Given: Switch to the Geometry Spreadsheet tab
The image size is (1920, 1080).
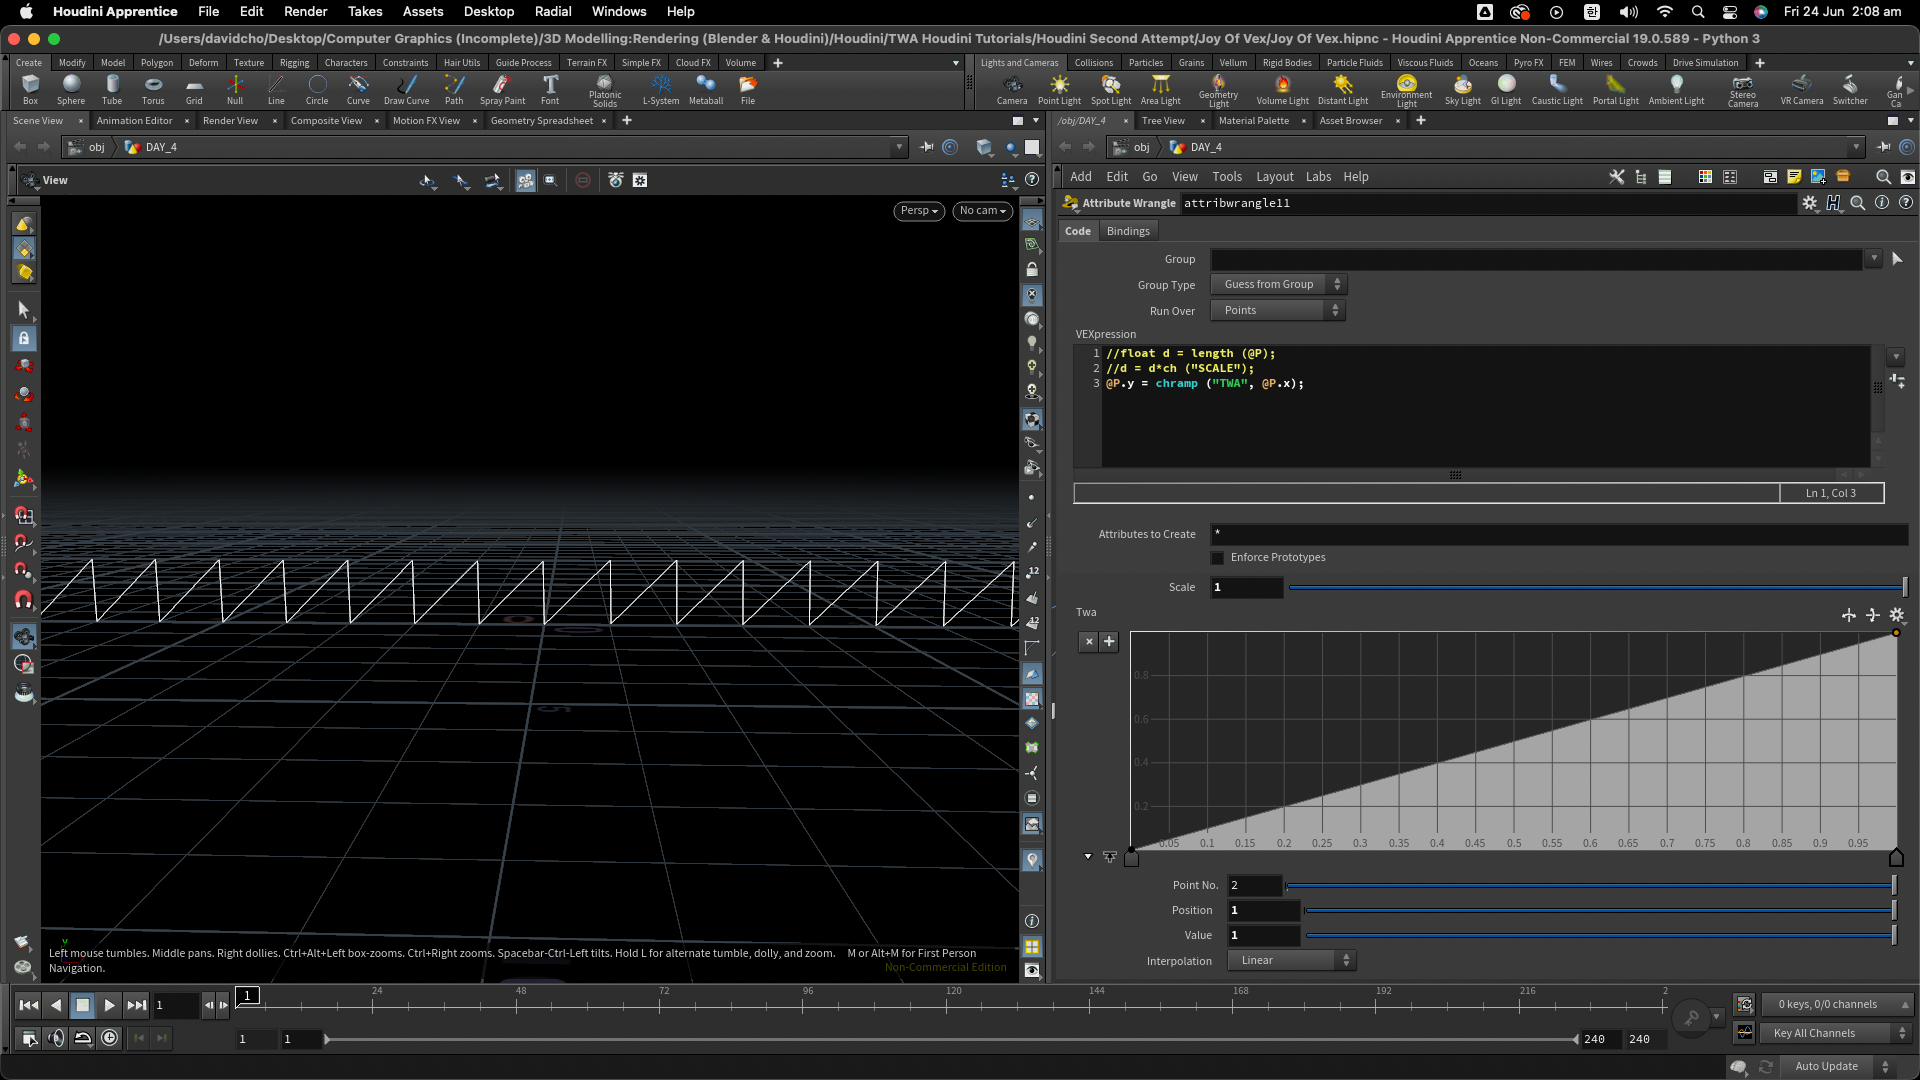Looking at the screenshot, I should tap(541, 121).
